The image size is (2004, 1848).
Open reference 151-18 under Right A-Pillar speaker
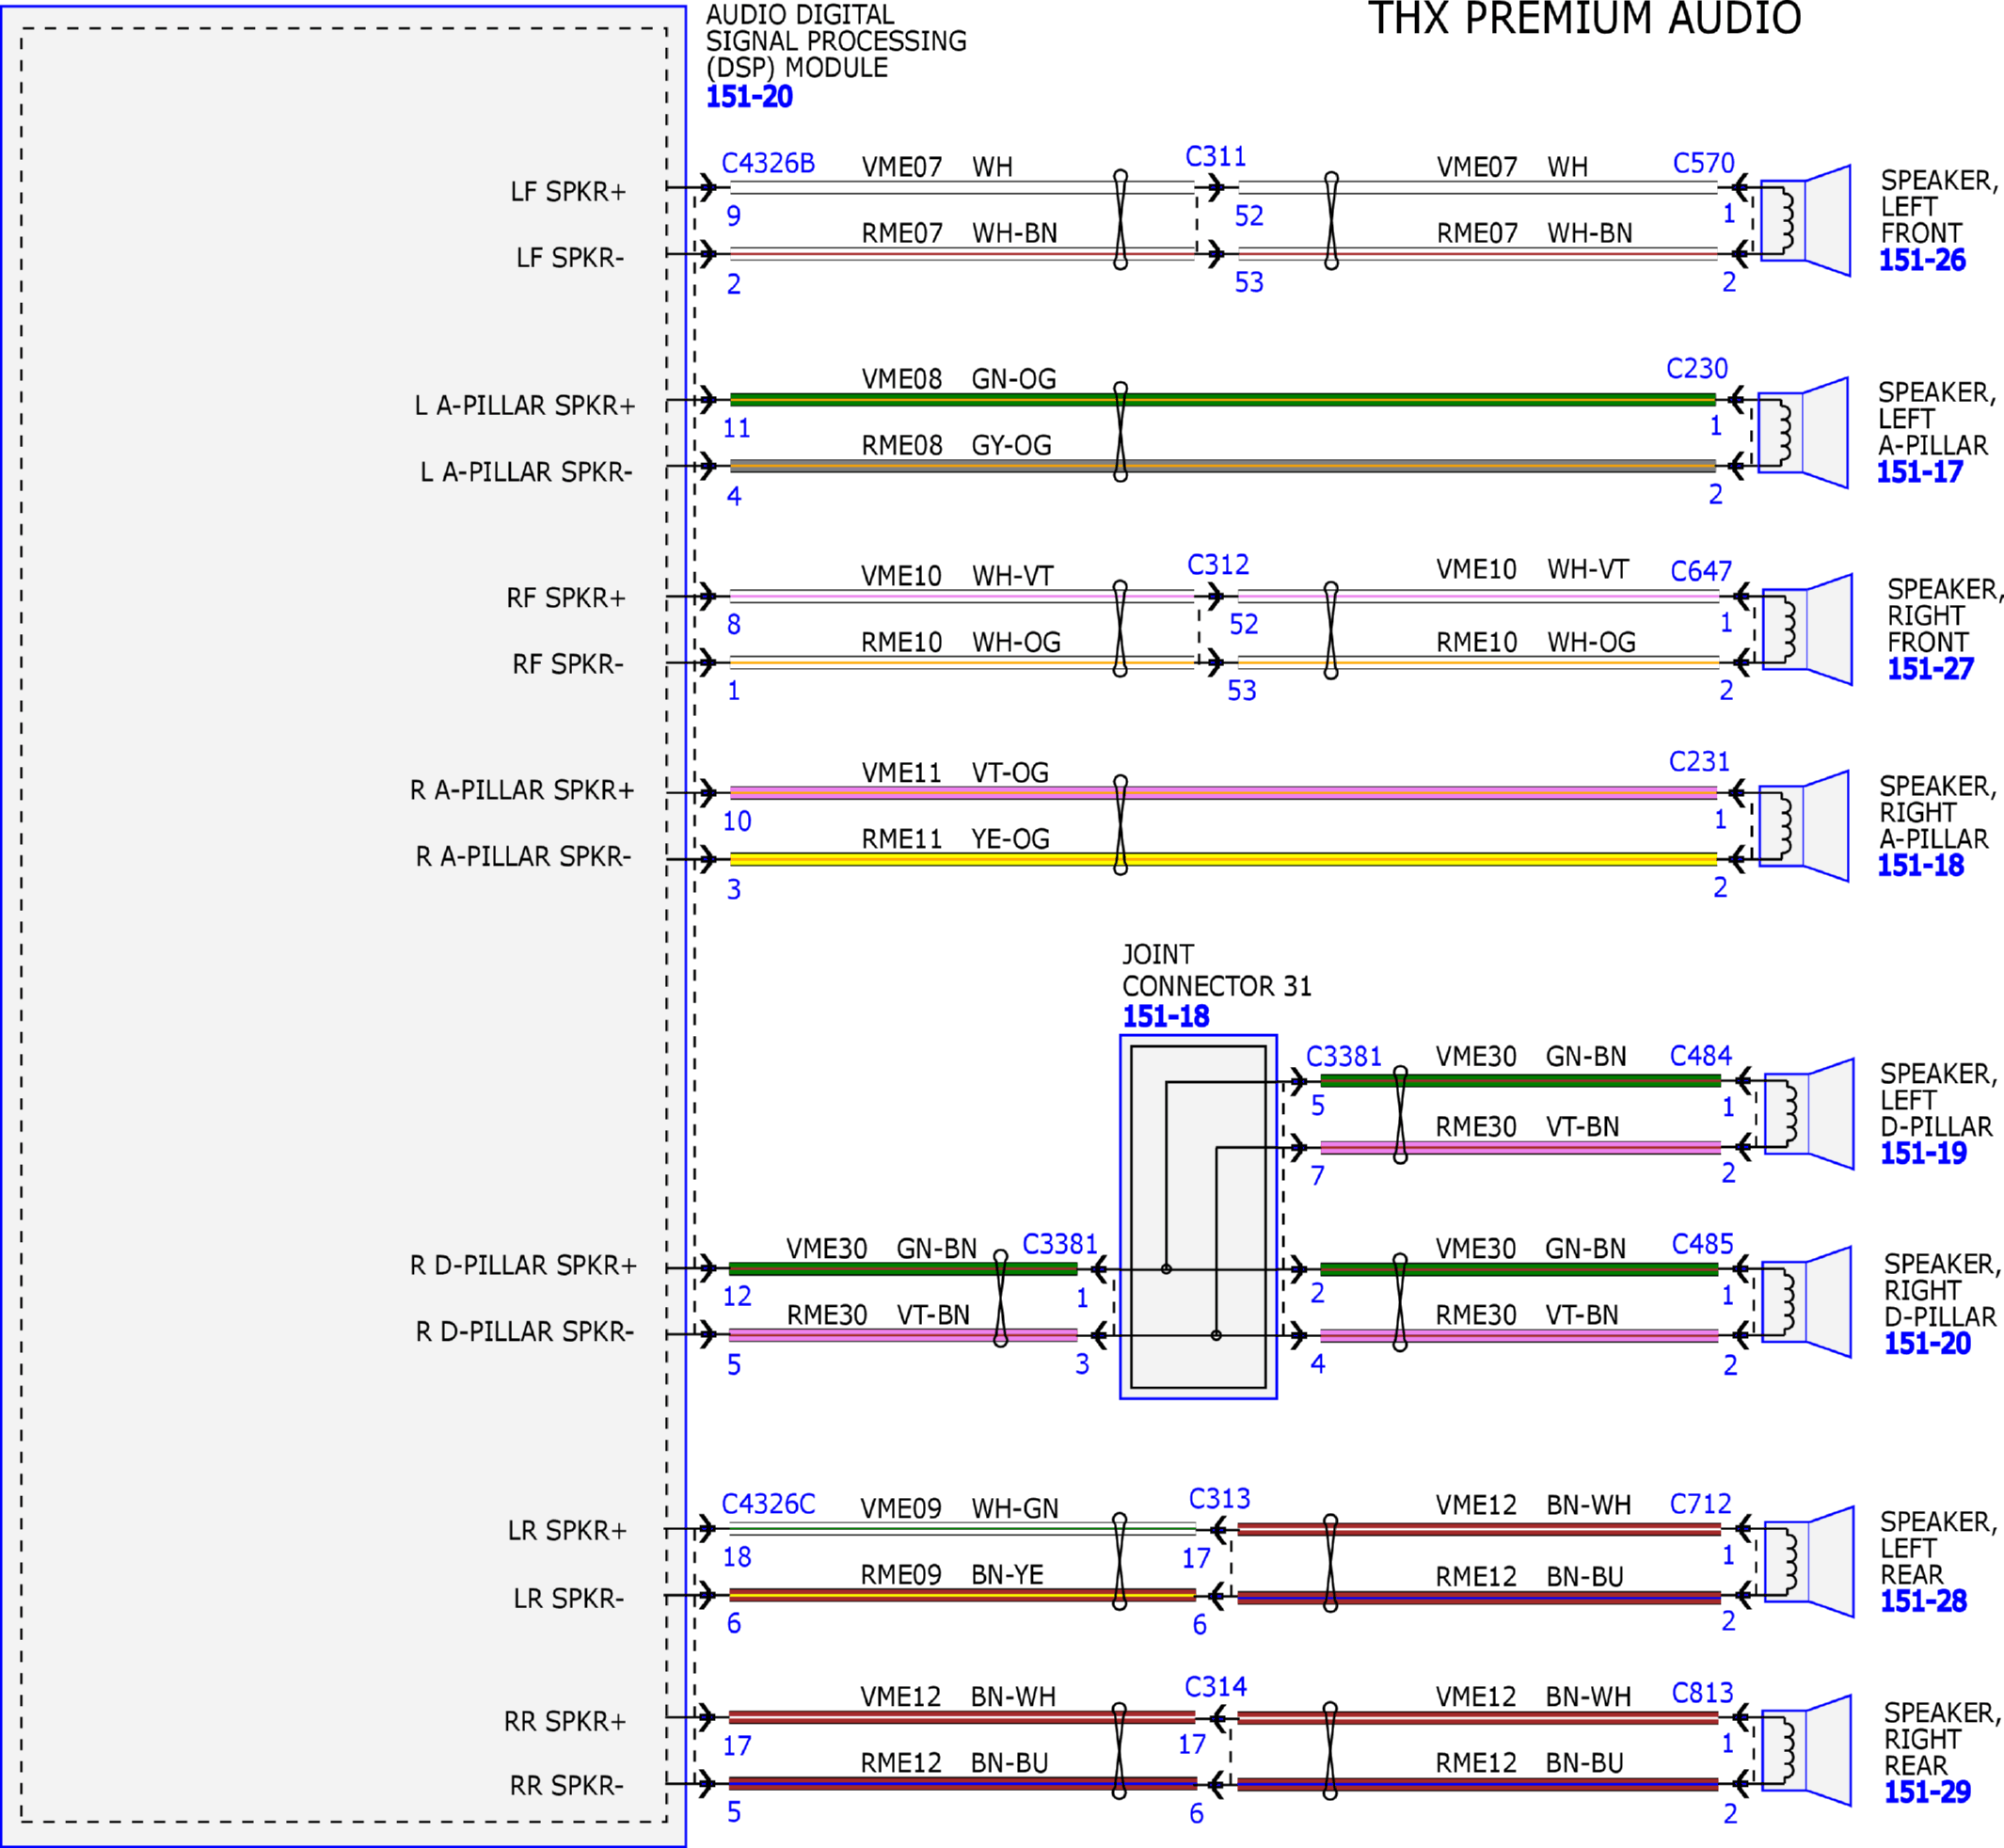(1920, 866)
